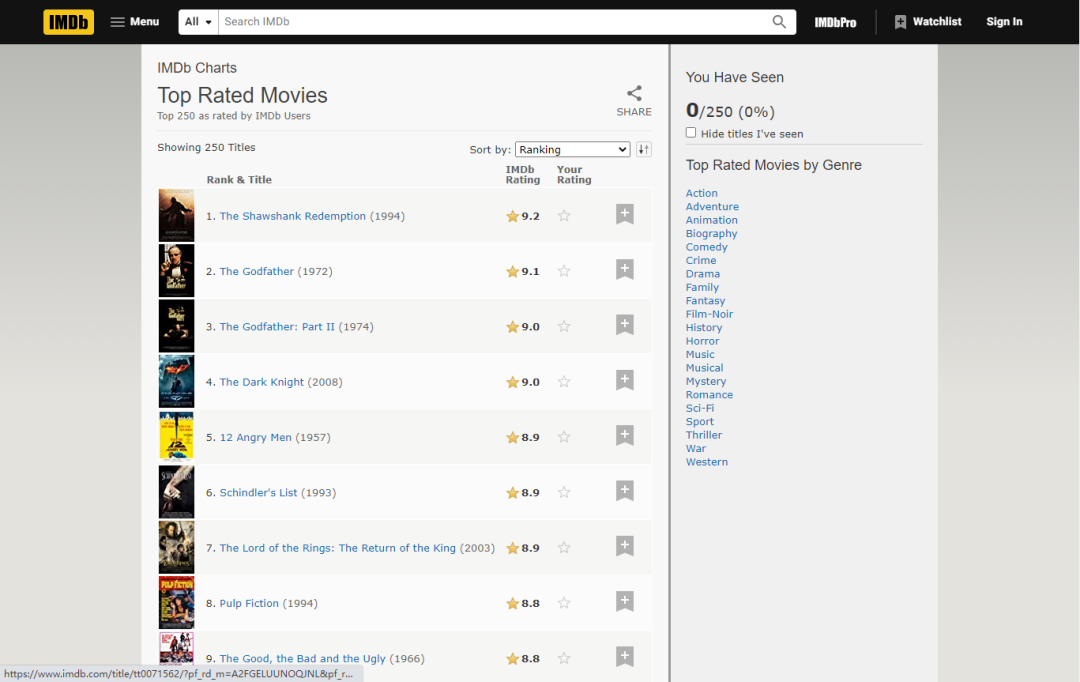Image resolution: width=1080 pixels, height=682 pixels.
Task: Select the Action genre link
Action: click(701, 194)
